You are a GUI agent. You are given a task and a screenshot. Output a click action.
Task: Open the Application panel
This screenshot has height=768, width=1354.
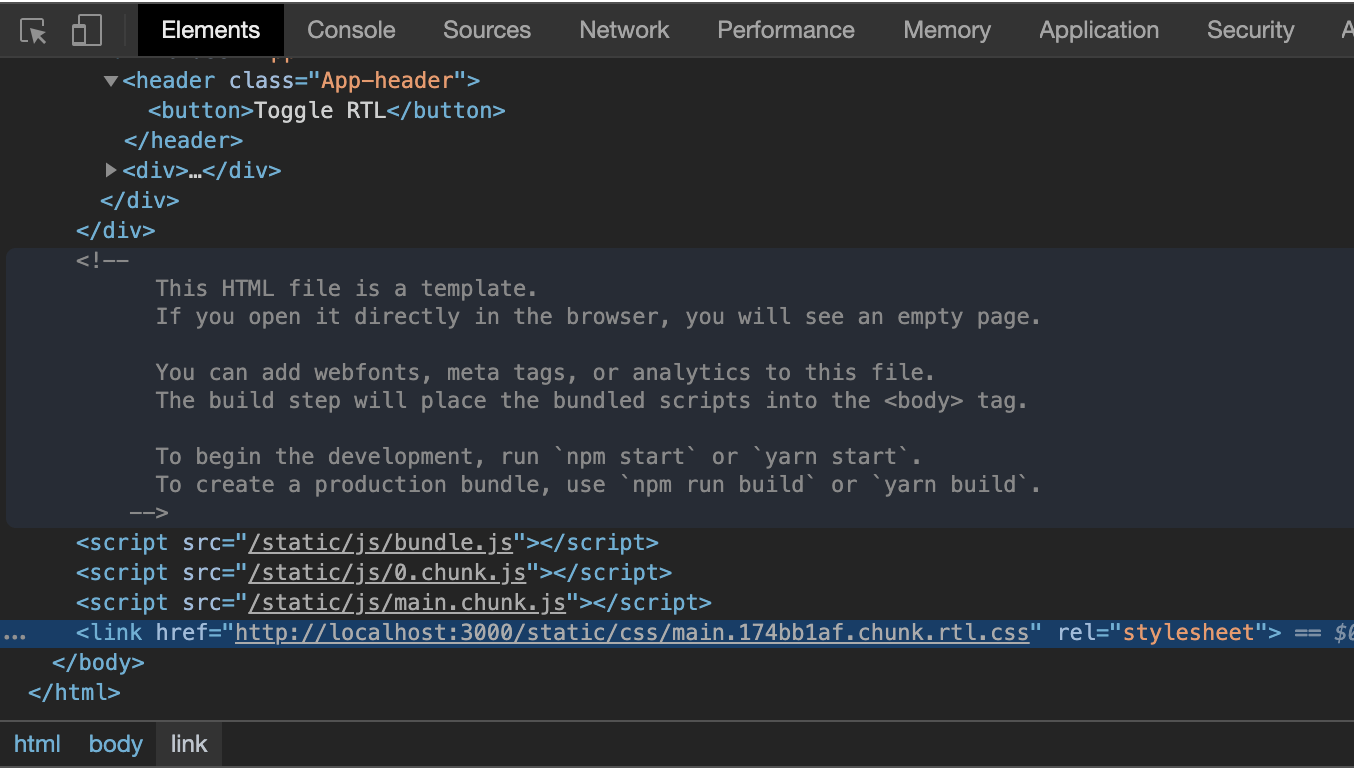point(1098,30)
